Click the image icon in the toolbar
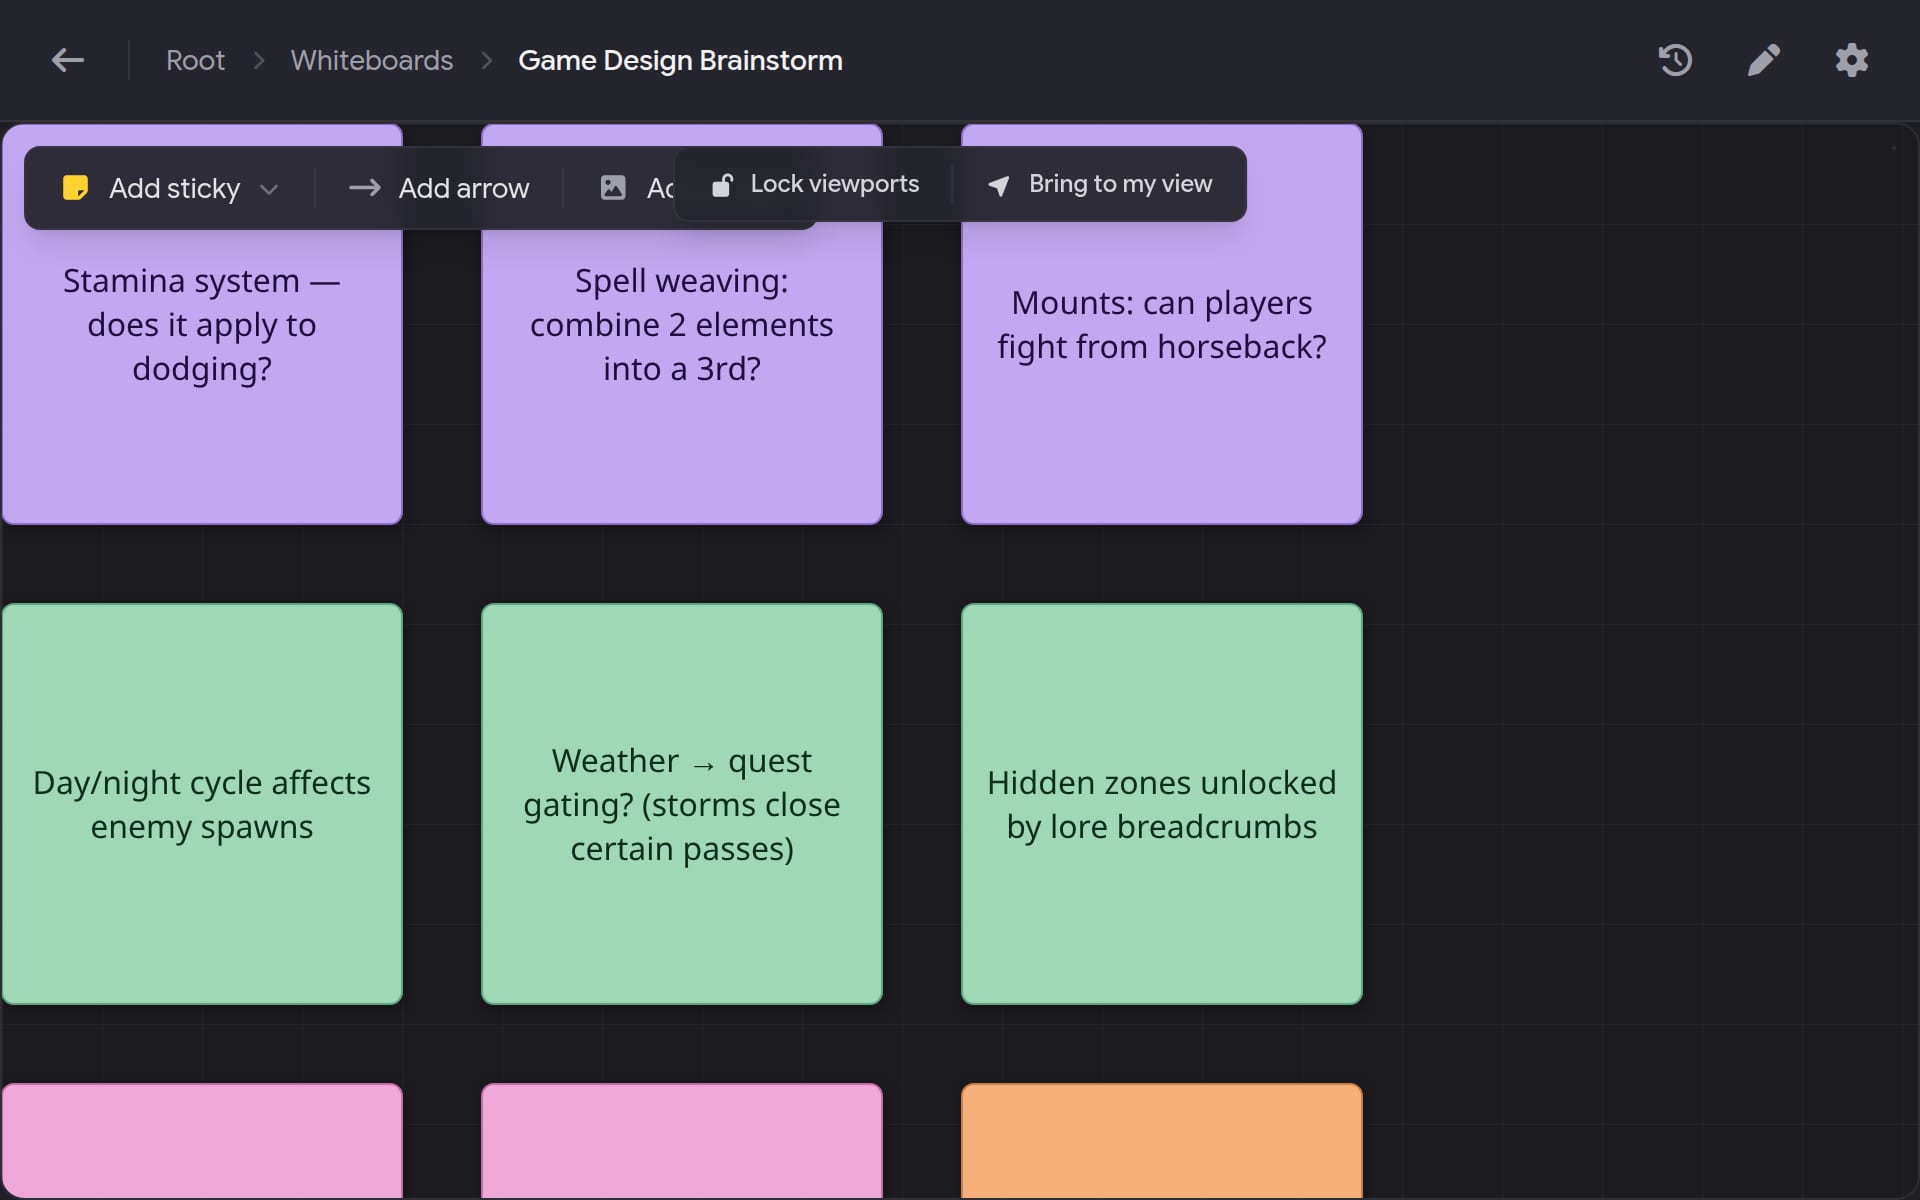This screenshot has height=1200, width=1920. [x=613, y=188]
